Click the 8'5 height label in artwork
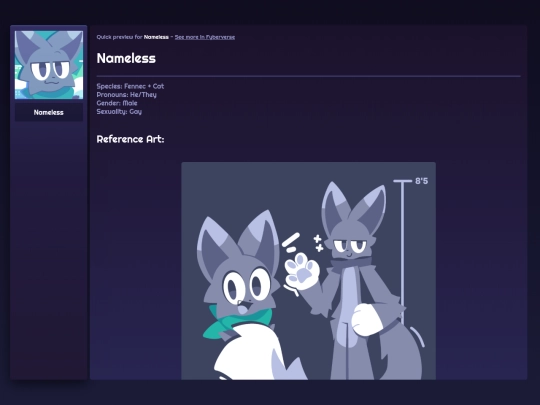540x405 pixels. pos(422,181)
